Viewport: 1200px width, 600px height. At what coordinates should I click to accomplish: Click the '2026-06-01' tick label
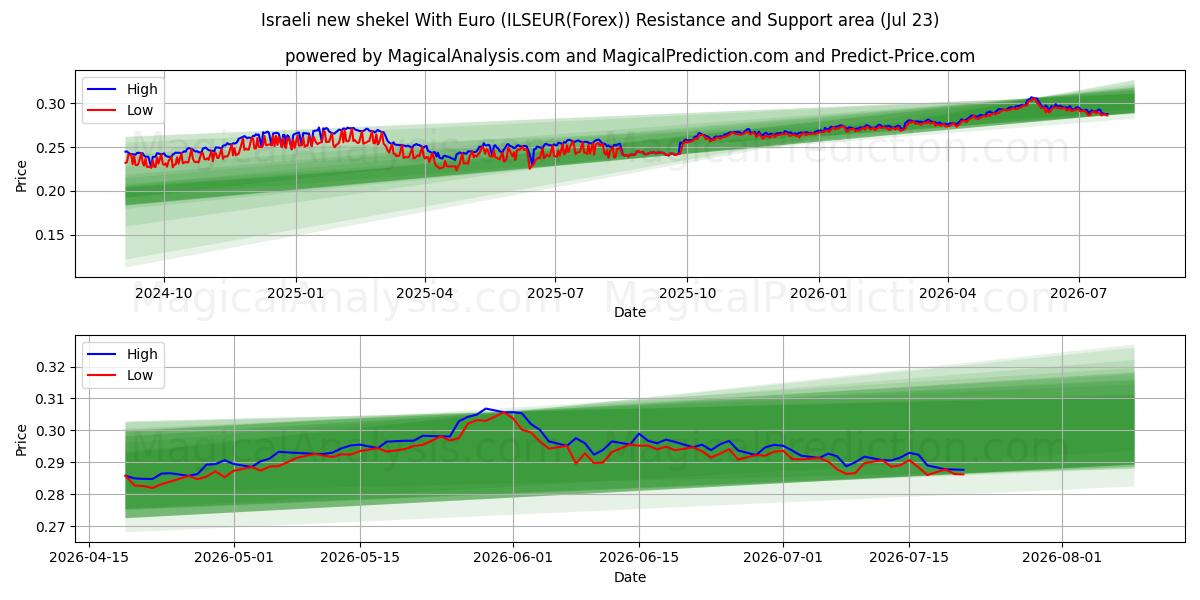513,558
